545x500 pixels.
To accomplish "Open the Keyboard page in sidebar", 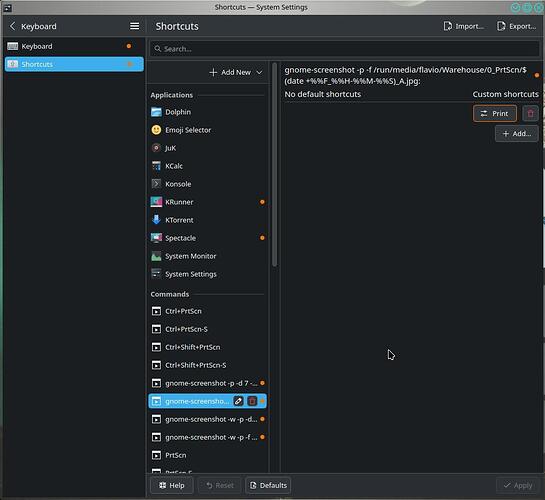I will 74,46.
